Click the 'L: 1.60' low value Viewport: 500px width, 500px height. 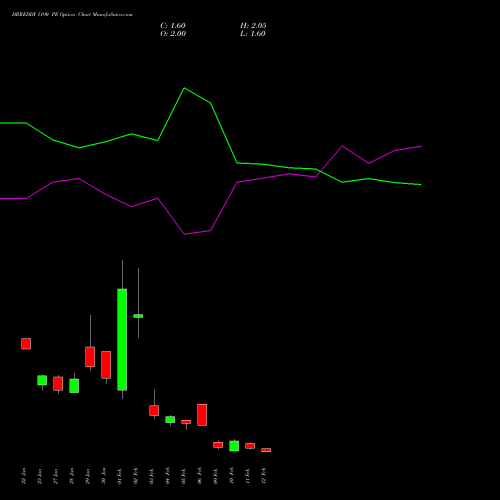(253, 34)
